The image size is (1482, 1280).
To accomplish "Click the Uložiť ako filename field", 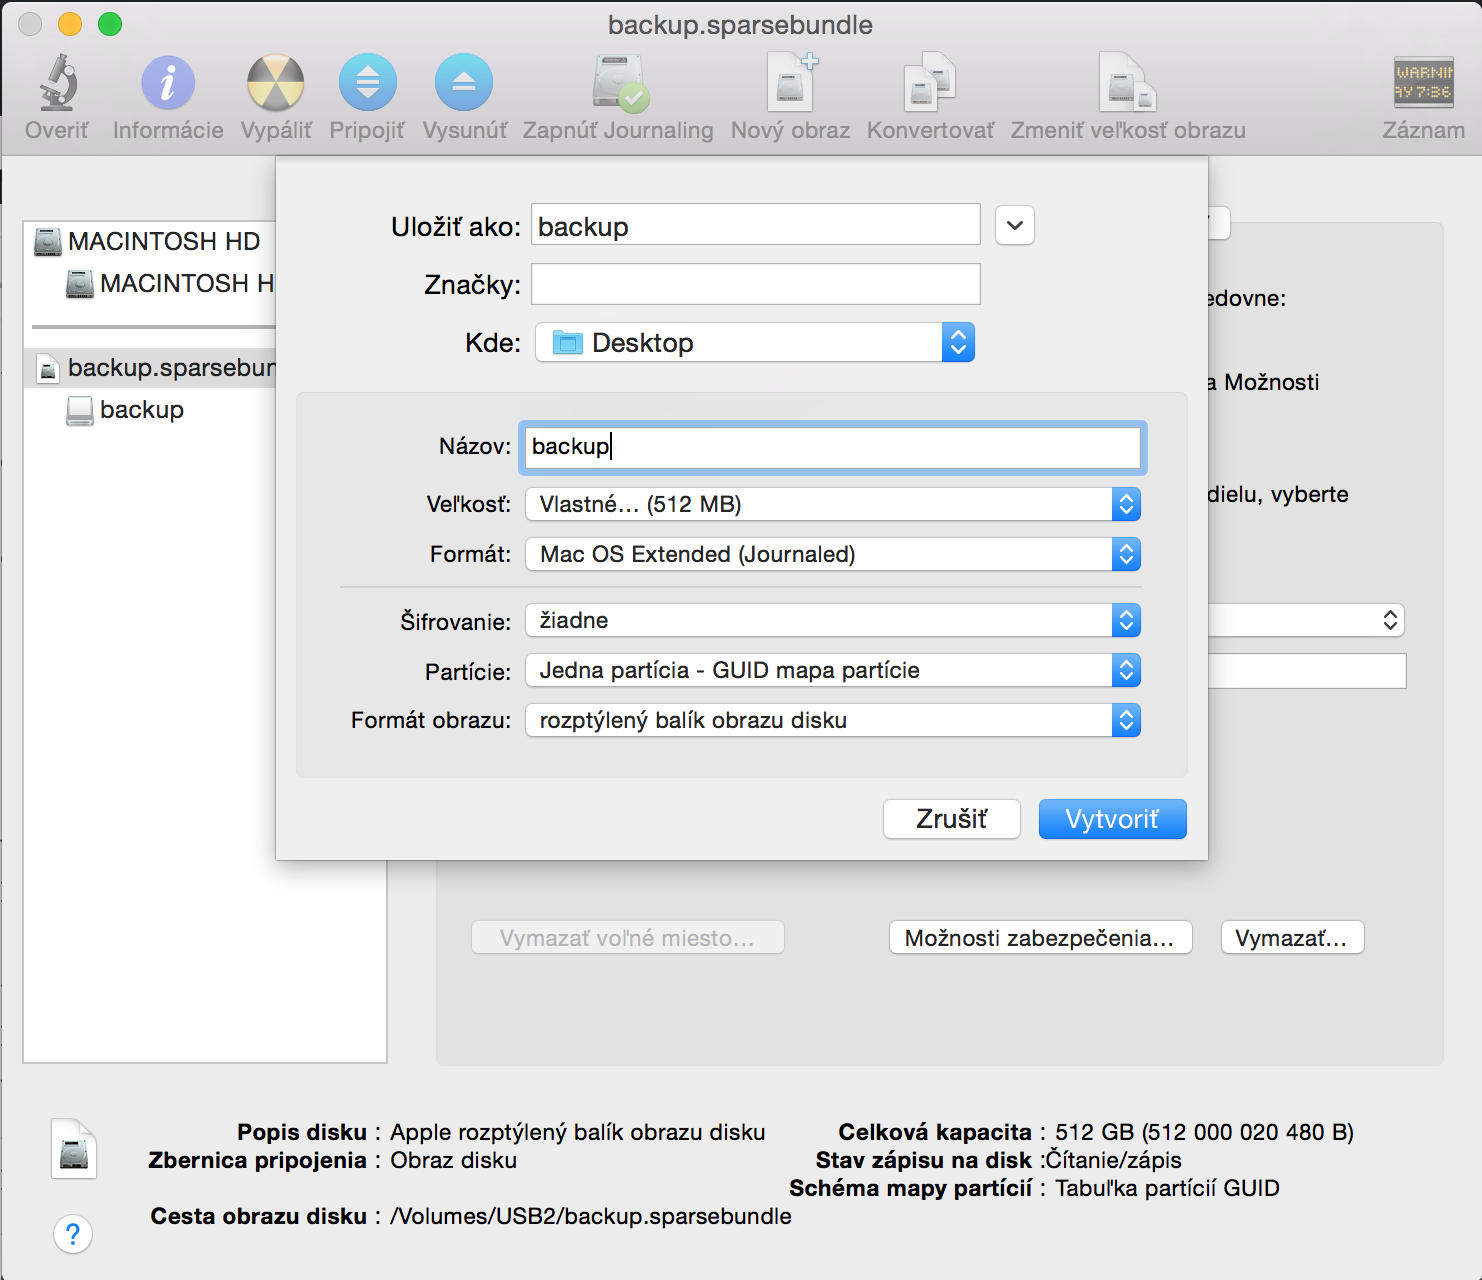I will (756, 224).
